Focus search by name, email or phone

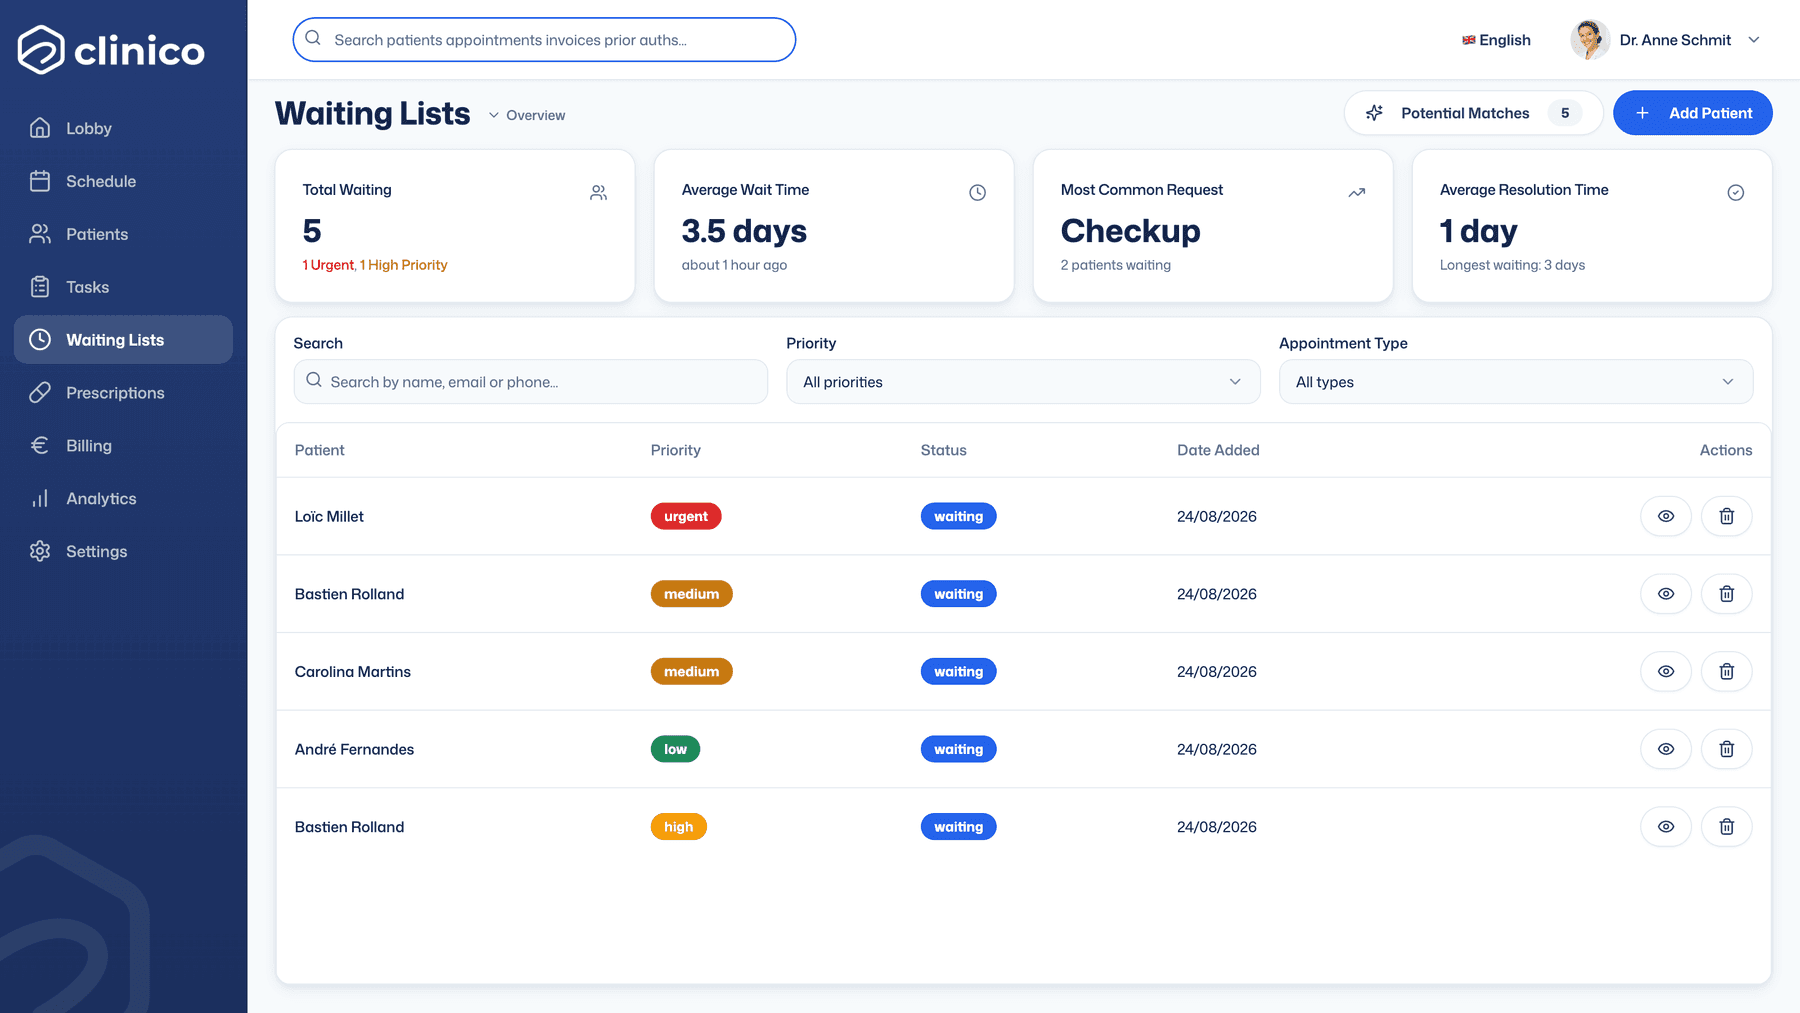tap(531, 382)
